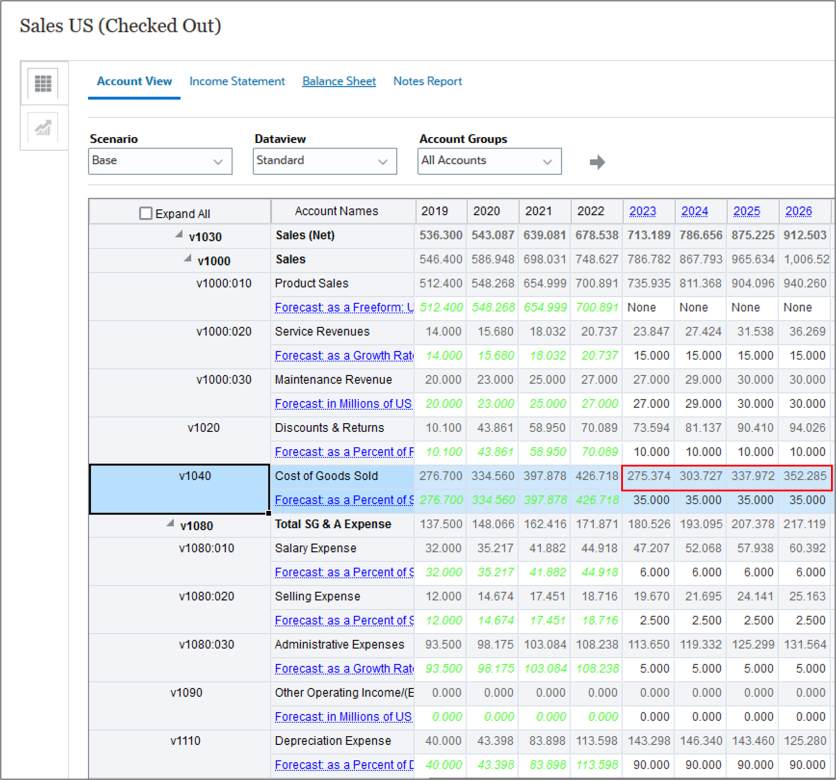This screenshot has height=780, width=836.
Task: Enable the Expand All checkbox
Action: 146,213
